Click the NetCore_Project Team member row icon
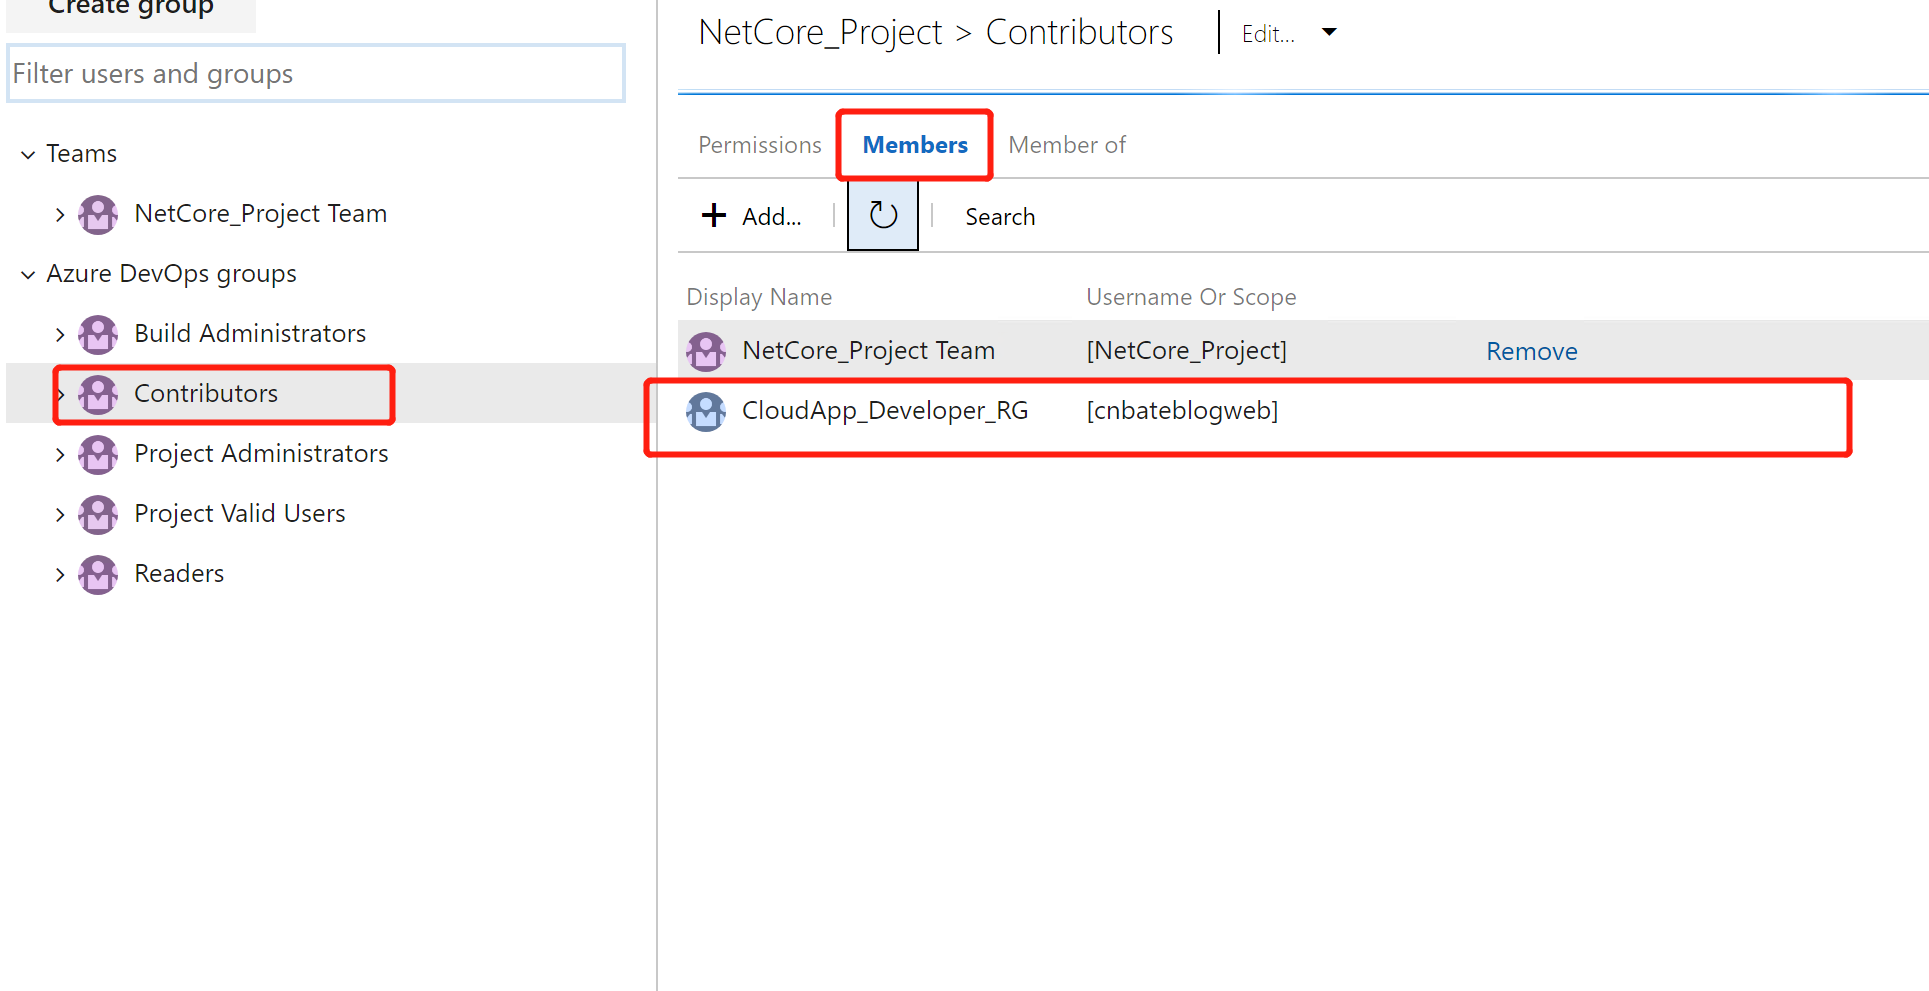Screen dimensions: 1929x991 coord(706,351)
